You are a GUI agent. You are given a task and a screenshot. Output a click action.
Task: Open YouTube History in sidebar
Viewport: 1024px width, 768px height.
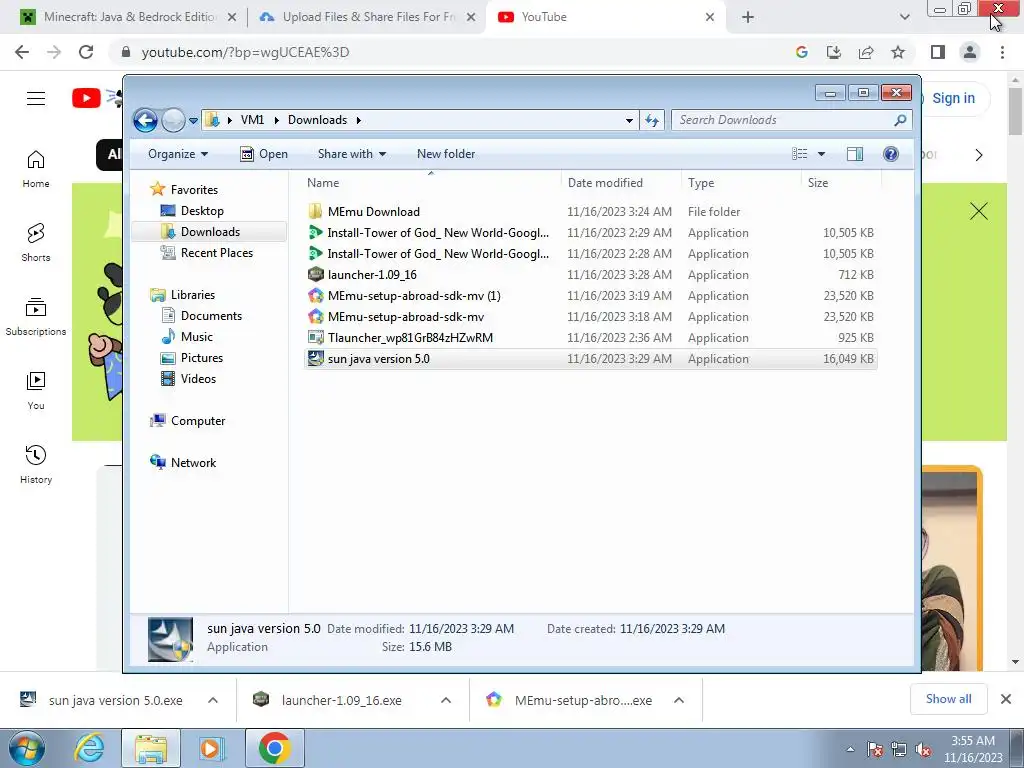[x=36, y=464]
